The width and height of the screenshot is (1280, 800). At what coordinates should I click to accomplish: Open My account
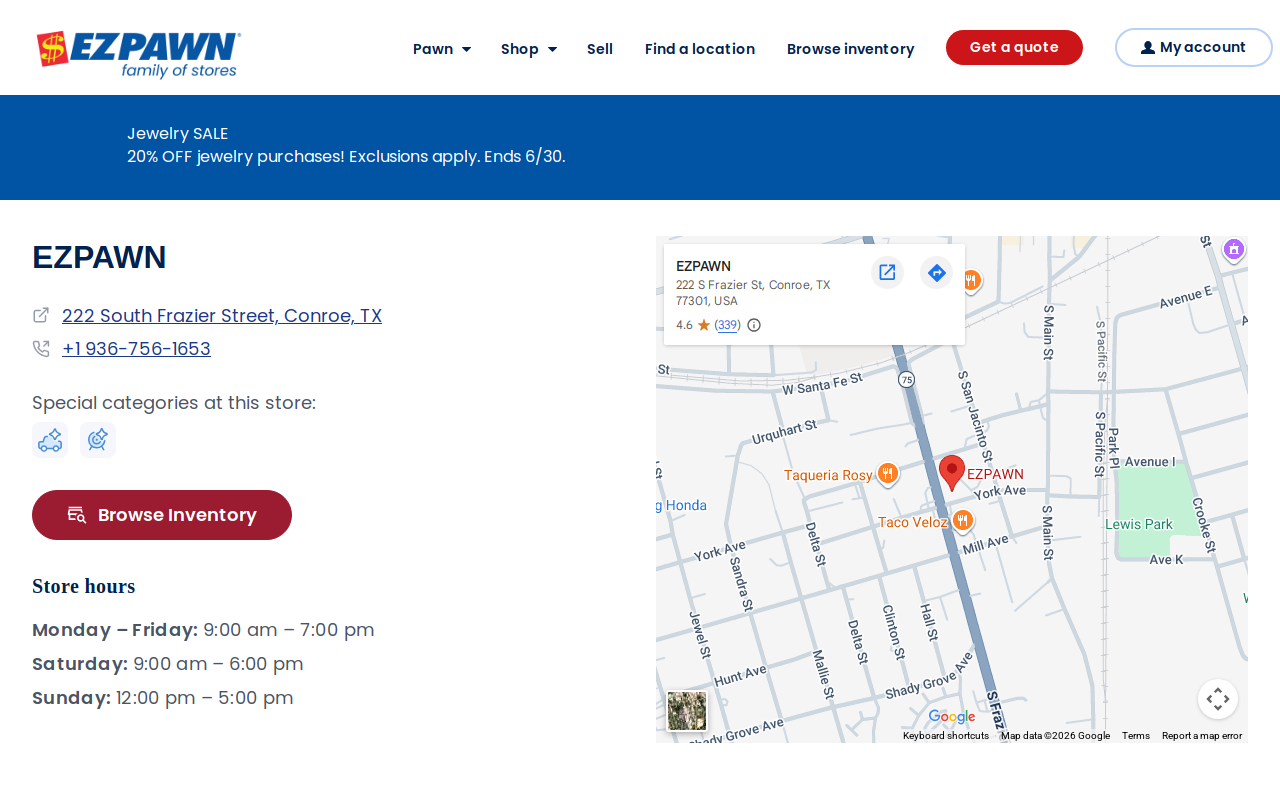[1194, 47]
